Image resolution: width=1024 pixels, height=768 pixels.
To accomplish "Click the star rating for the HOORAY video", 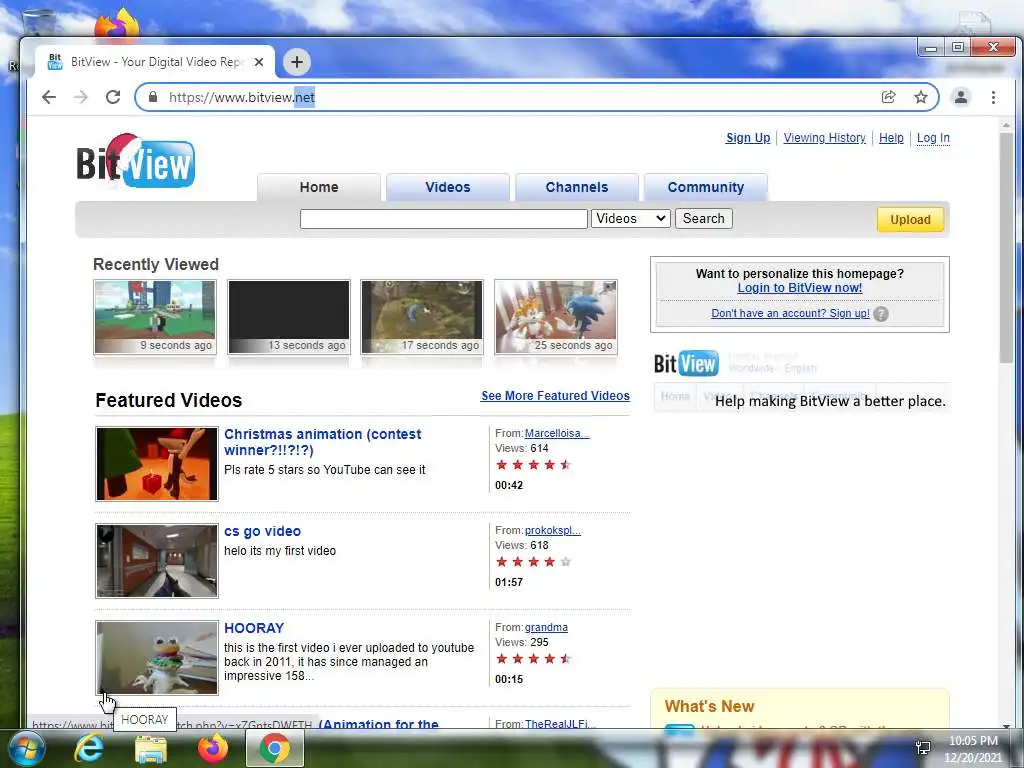I will (x=534, y=659).
